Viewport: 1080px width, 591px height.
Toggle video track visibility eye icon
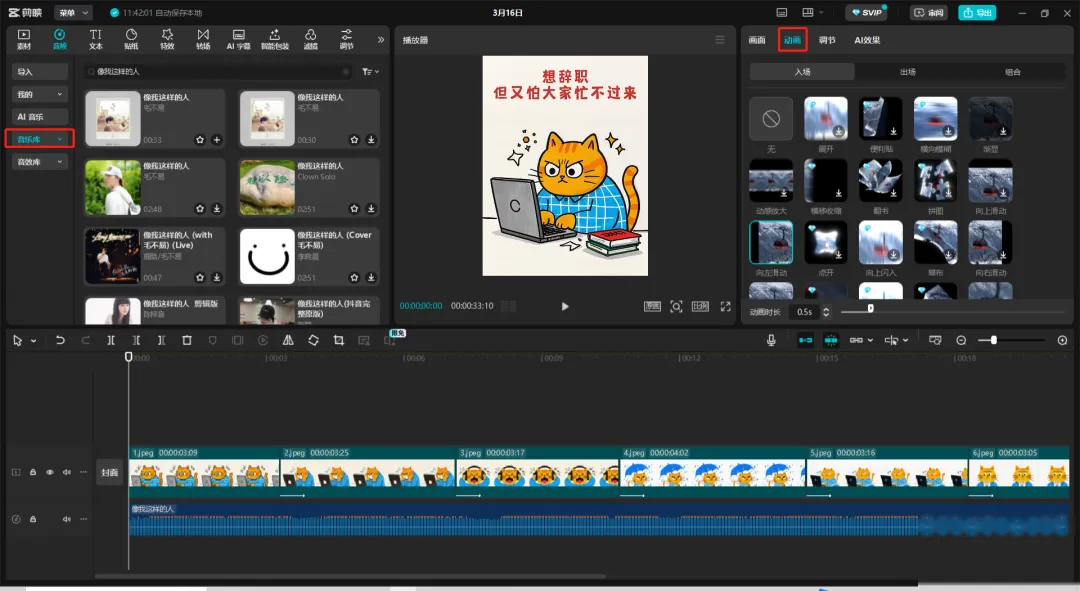point(50,472)
